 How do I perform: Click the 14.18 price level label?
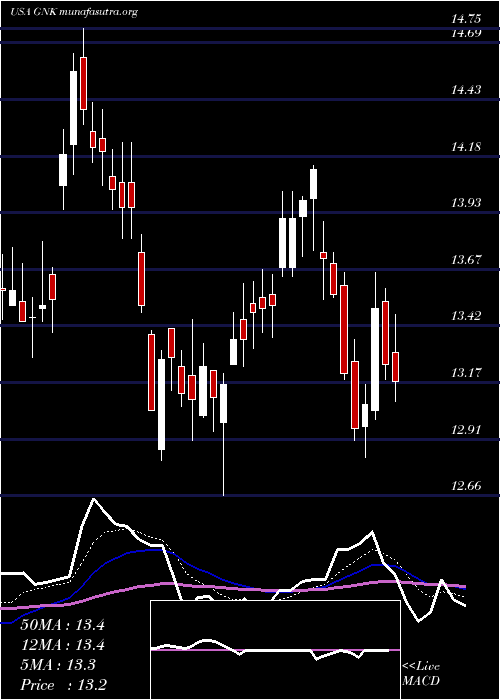[x=466, y=147]
